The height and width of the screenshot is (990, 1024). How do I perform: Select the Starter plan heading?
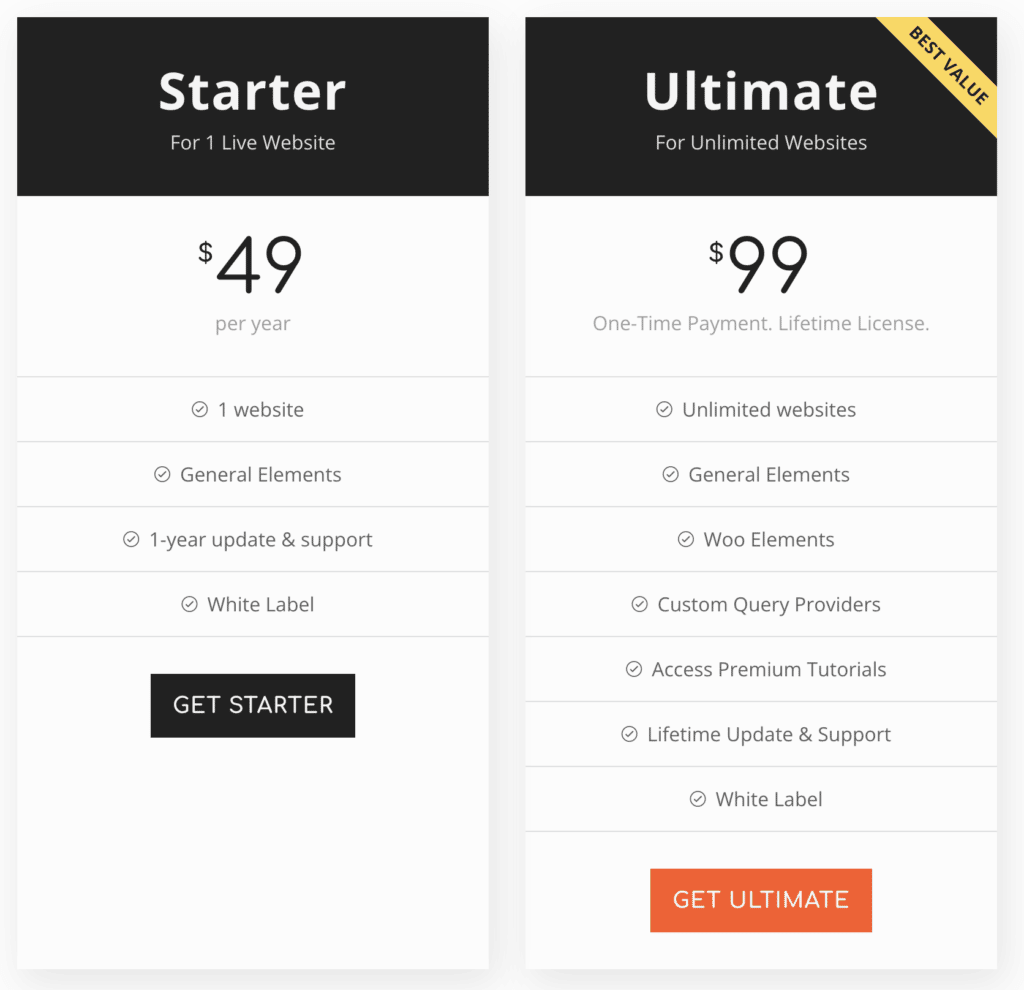tap(252, 91)
